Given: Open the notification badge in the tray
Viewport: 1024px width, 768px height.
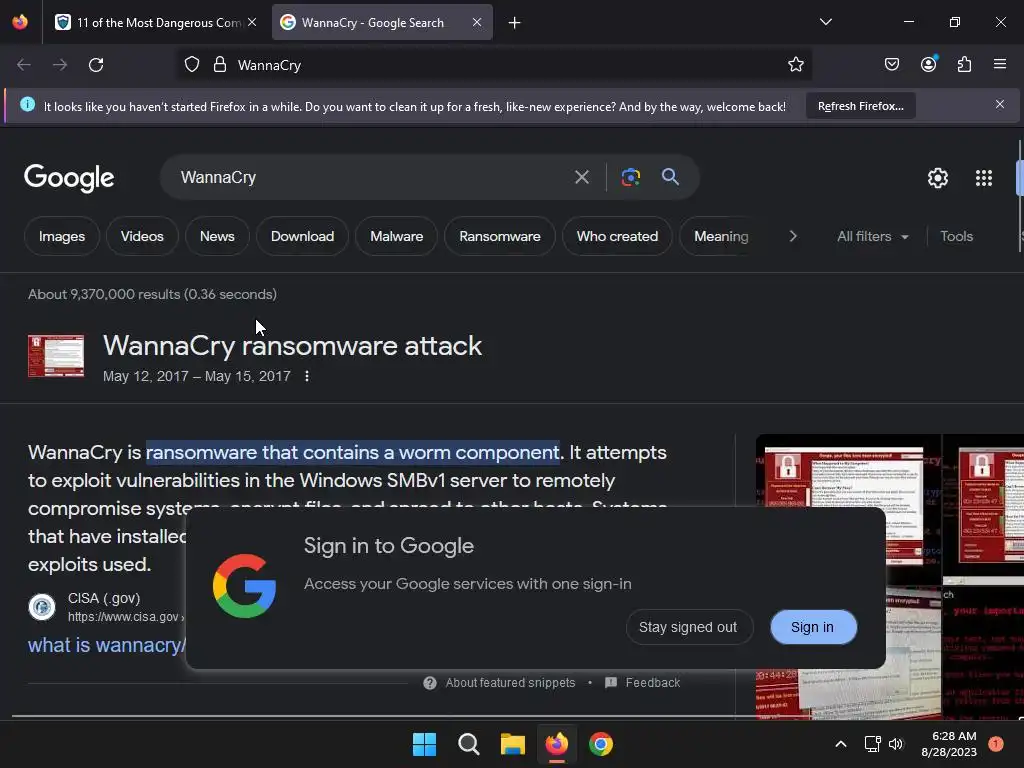Looking at the screenshot, I should (996, 744).
